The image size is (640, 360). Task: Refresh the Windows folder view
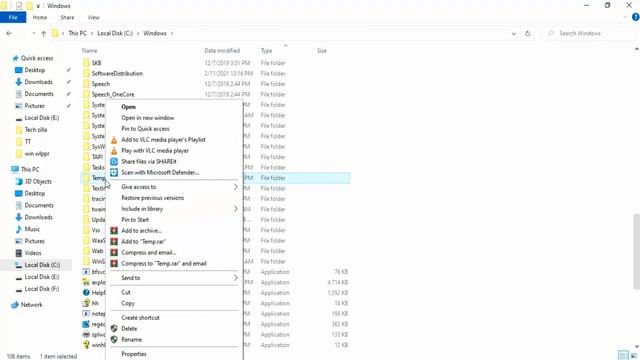point(527,33)
